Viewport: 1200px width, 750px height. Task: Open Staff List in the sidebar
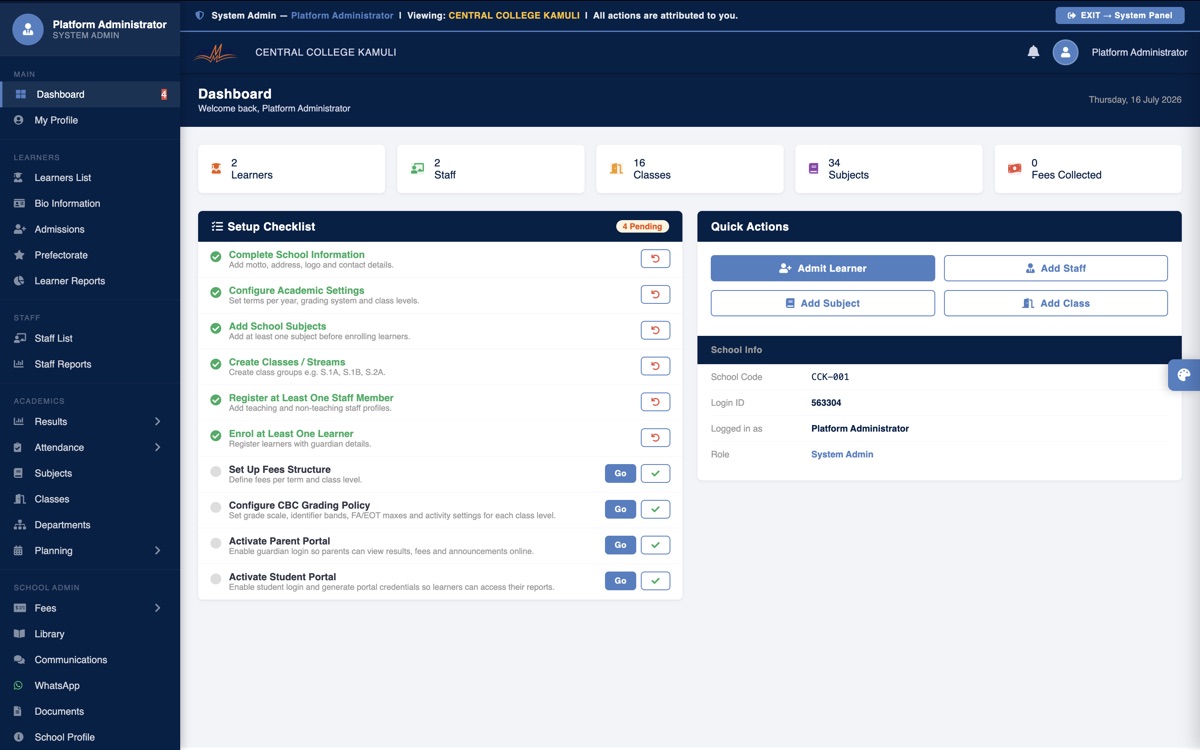coord(90,339)
